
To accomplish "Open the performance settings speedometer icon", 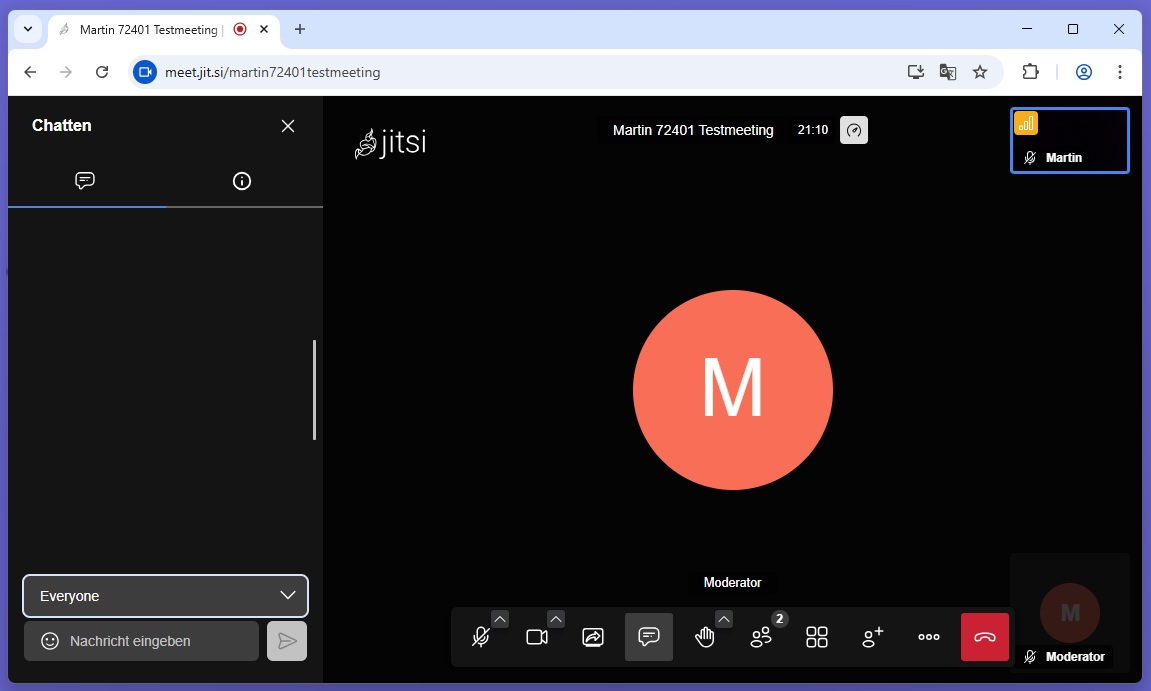I will [854, 130].
